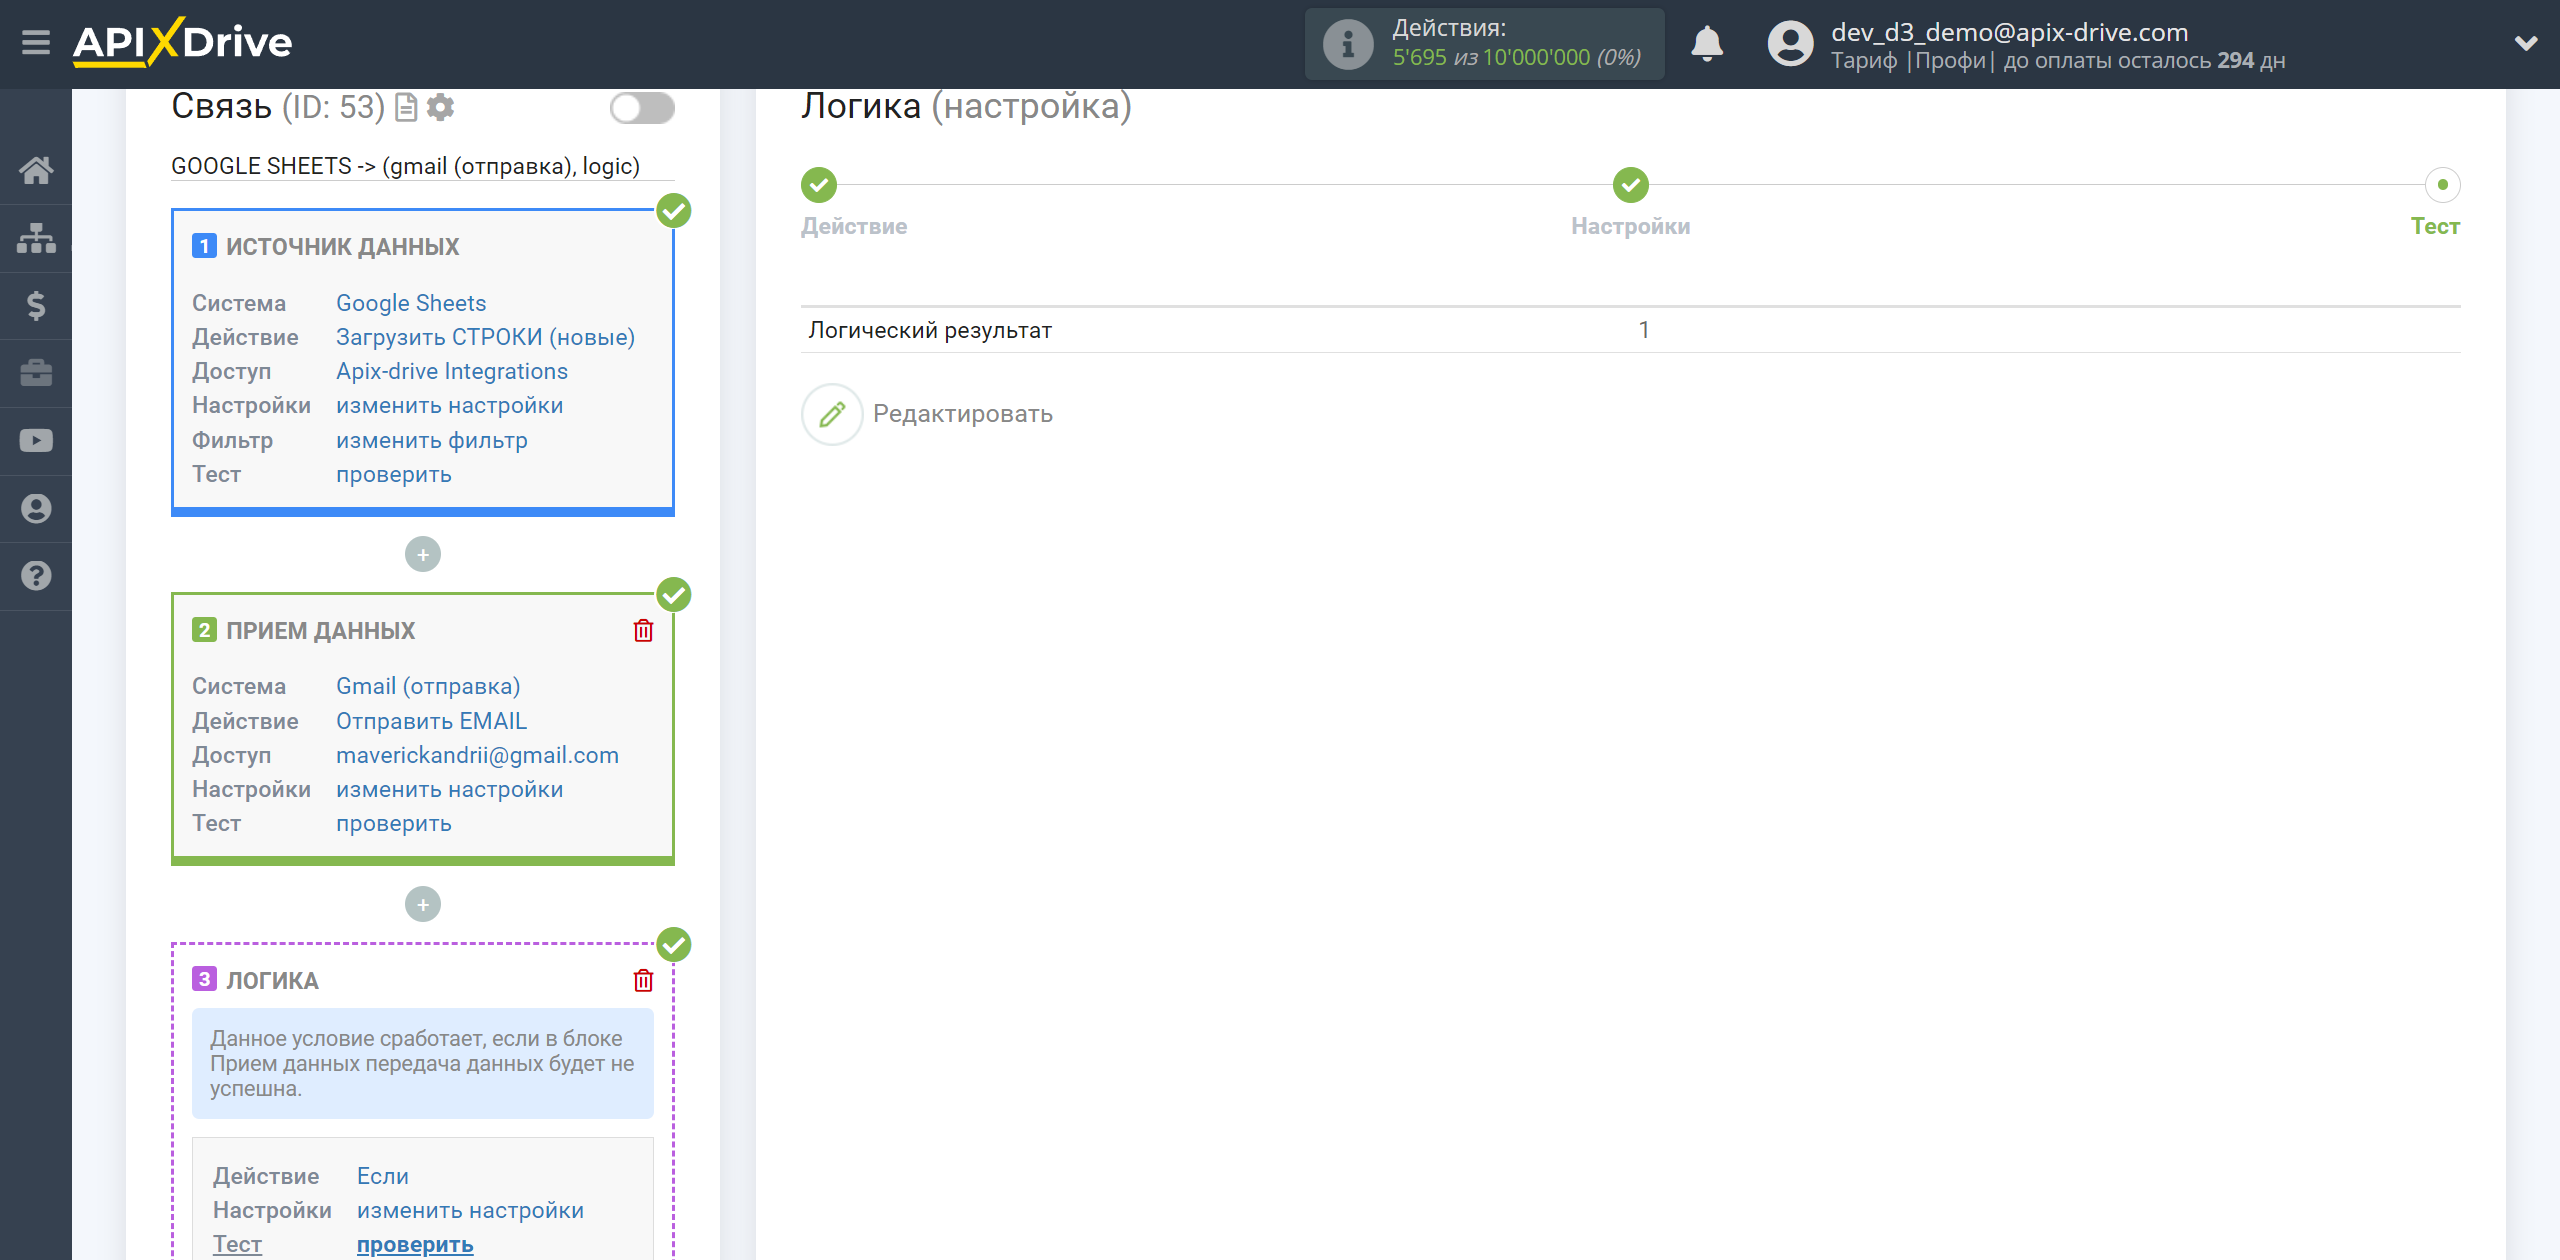The image size is (2560, 1260).
Task: Open Google Sheets system link
Action: (411, 303)
